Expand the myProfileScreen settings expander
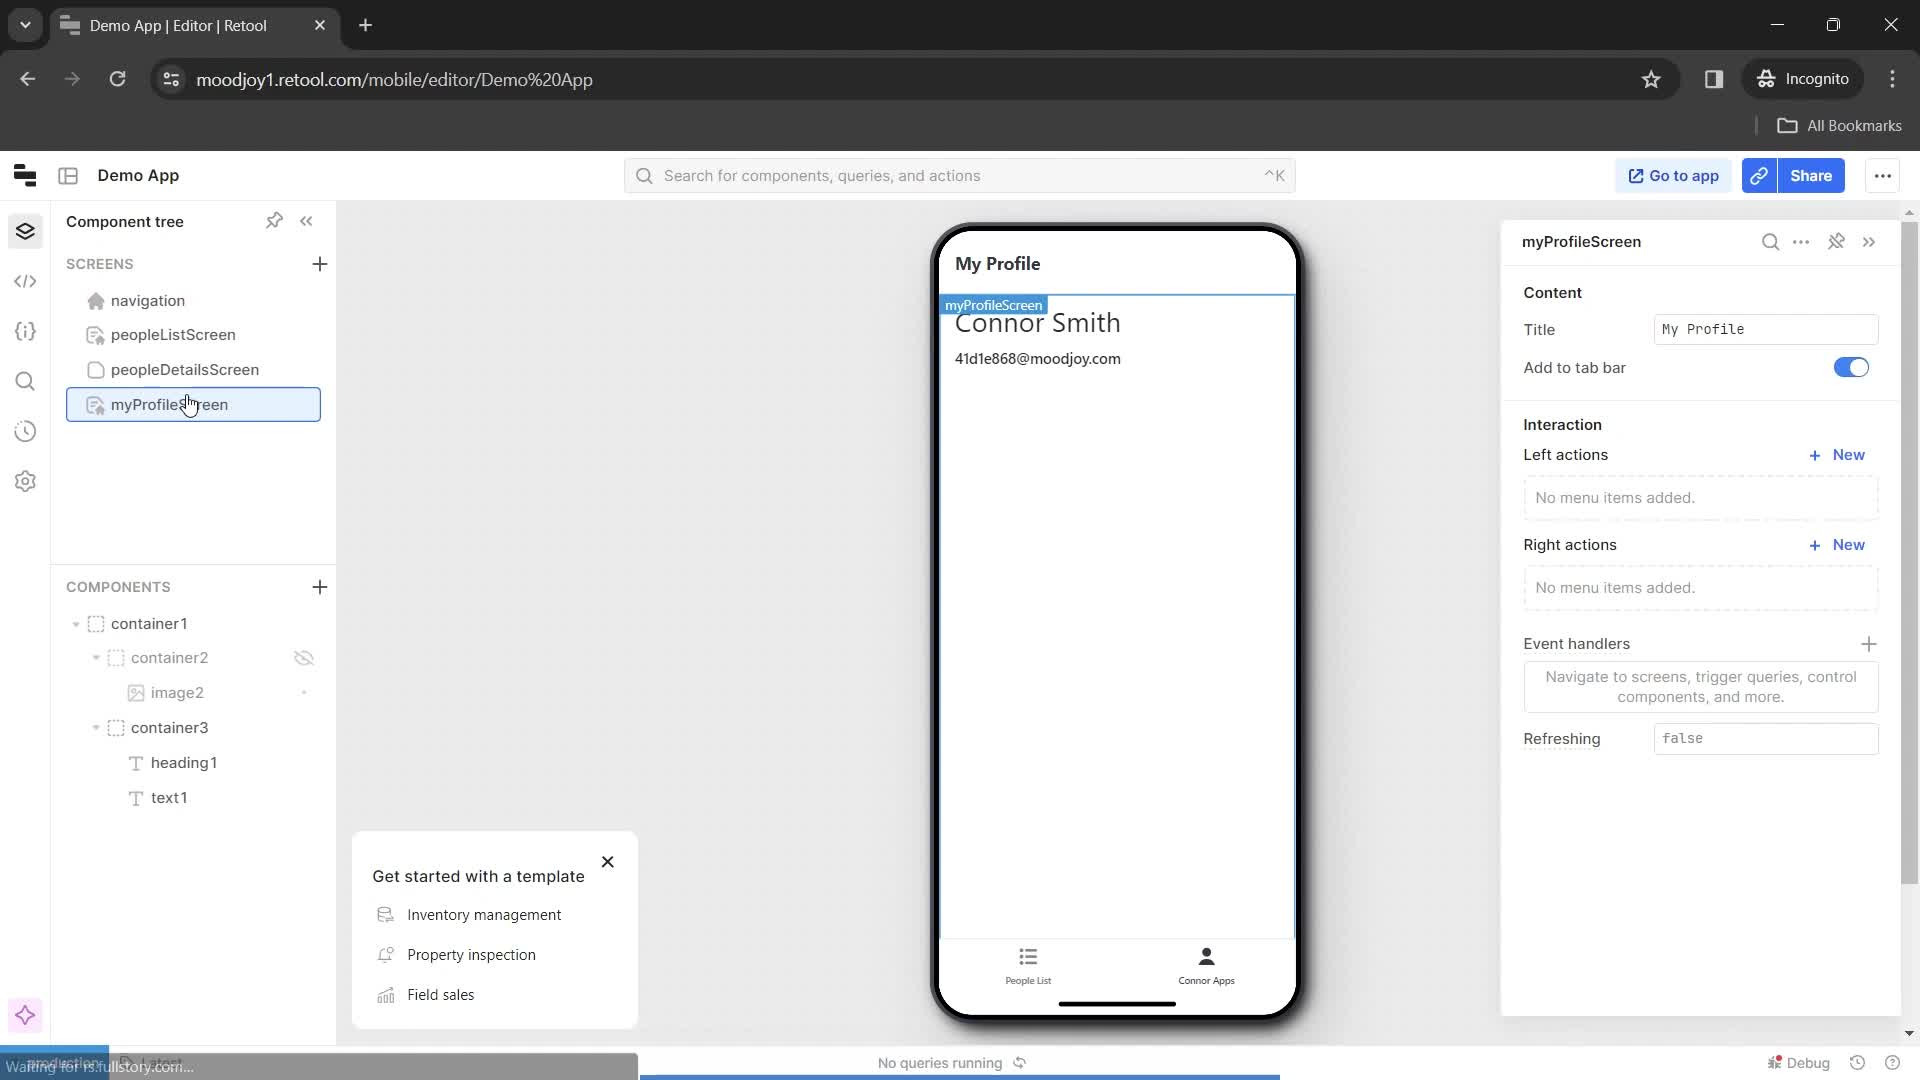This screenshot has width=1920, height=1080. [x=1873, y=241]
